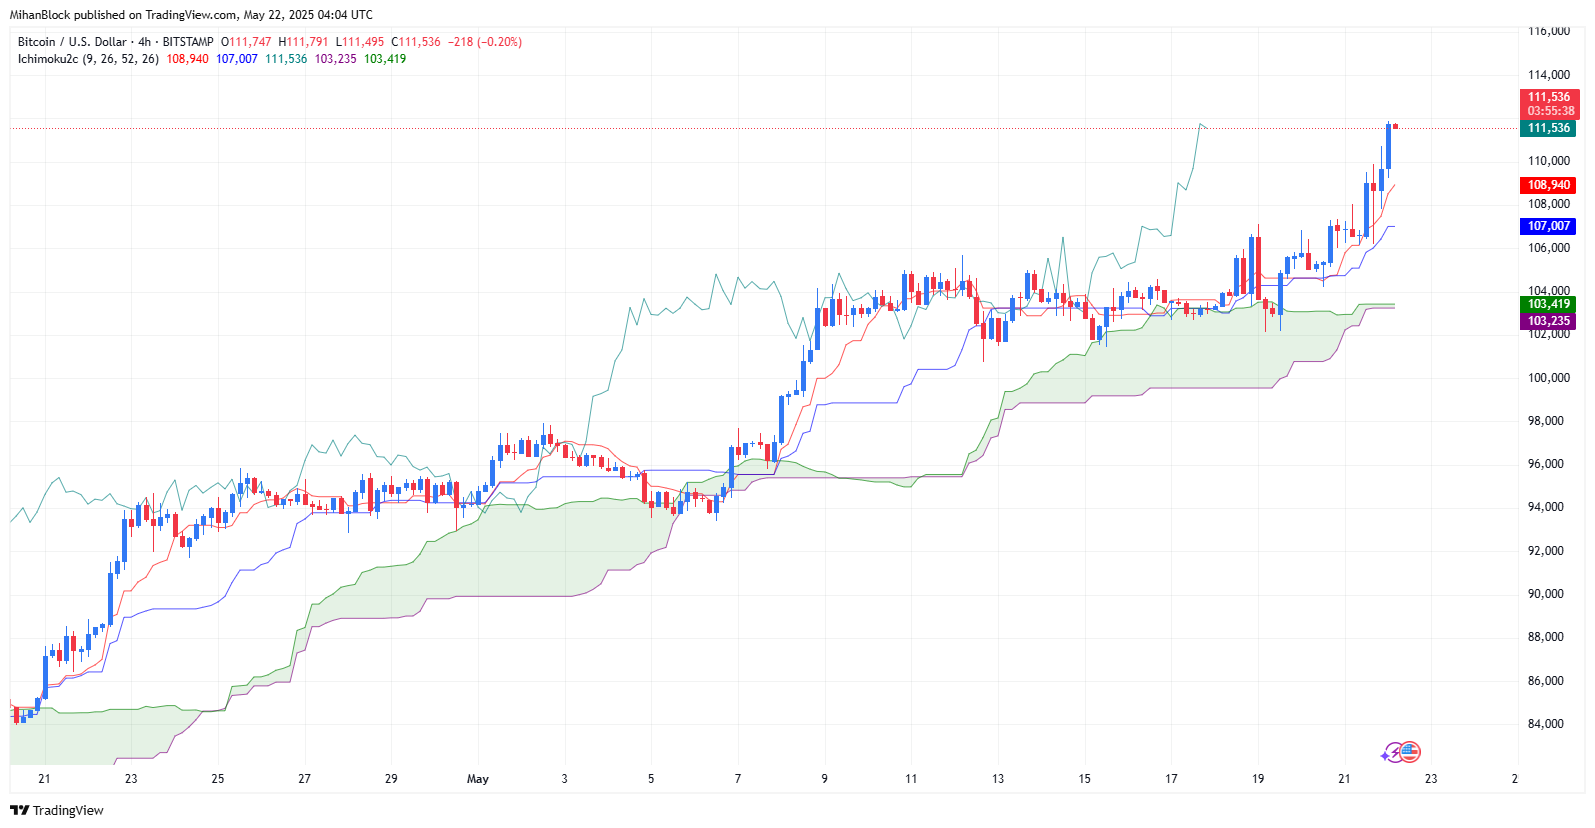Click the red 111,536 countdown price label
The height and width of the screenshot is (828, 1595).
1549,104
